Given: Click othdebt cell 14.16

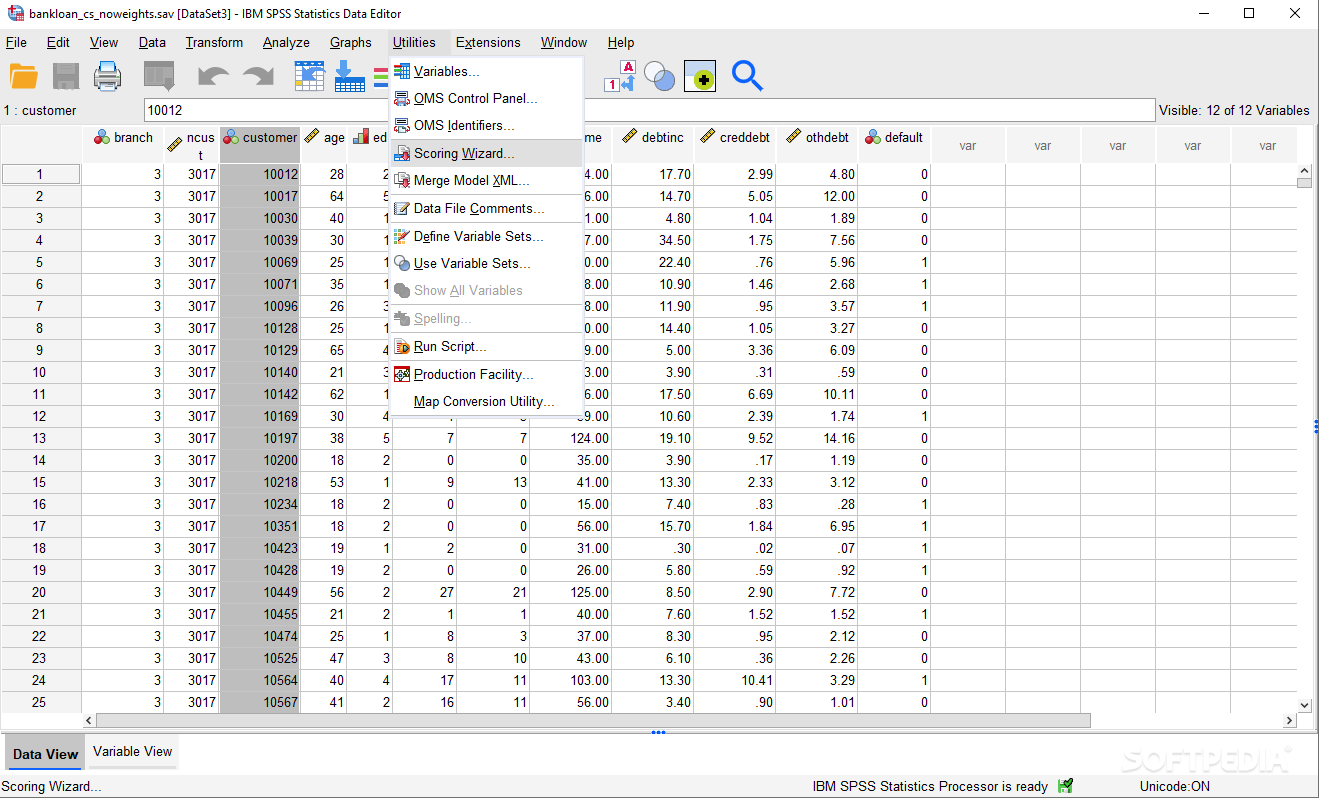Looking at the screenshot, I should coord(817,438).
